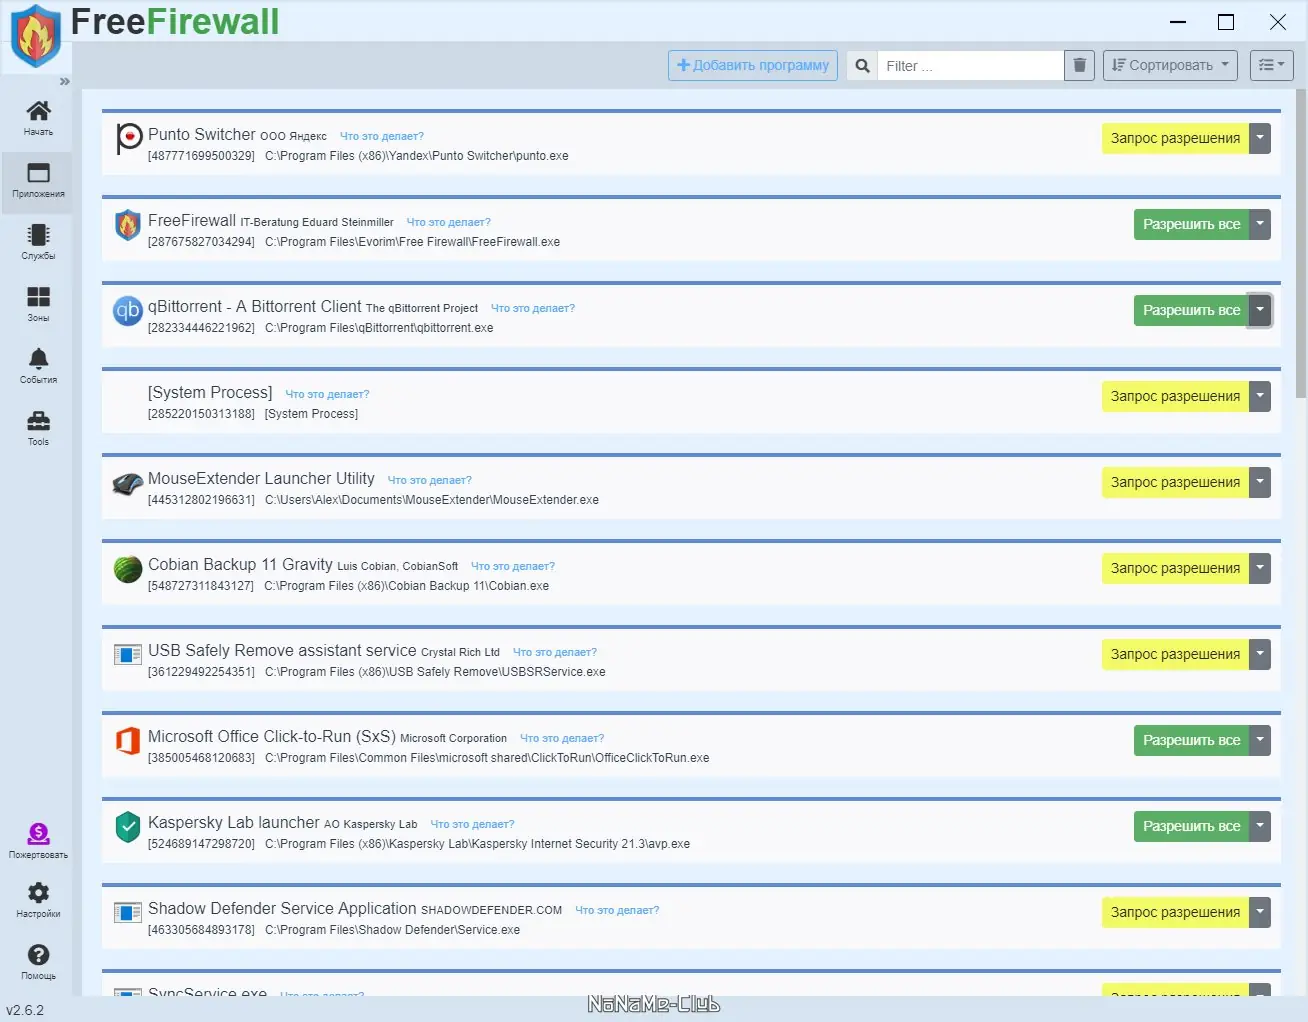
Task: Expand permission dropdown for Punto Switcher
Action: 1260,139
